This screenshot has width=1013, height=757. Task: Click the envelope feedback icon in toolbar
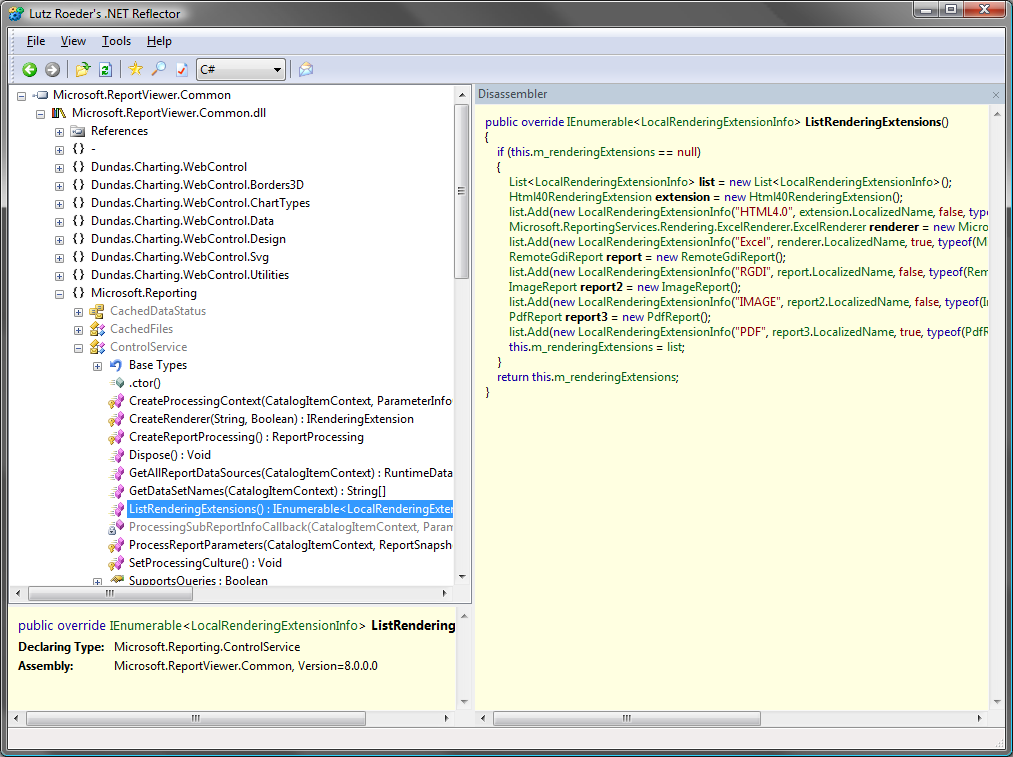(306, 69)
